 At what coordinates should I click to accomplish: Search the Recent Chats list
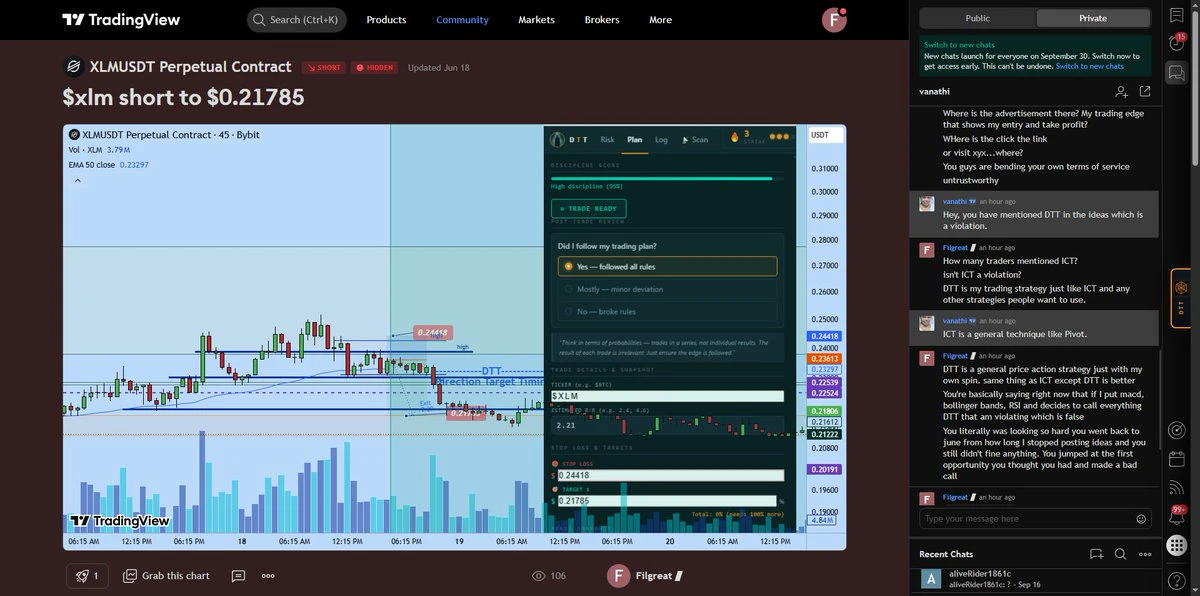tap(1121, 554)
